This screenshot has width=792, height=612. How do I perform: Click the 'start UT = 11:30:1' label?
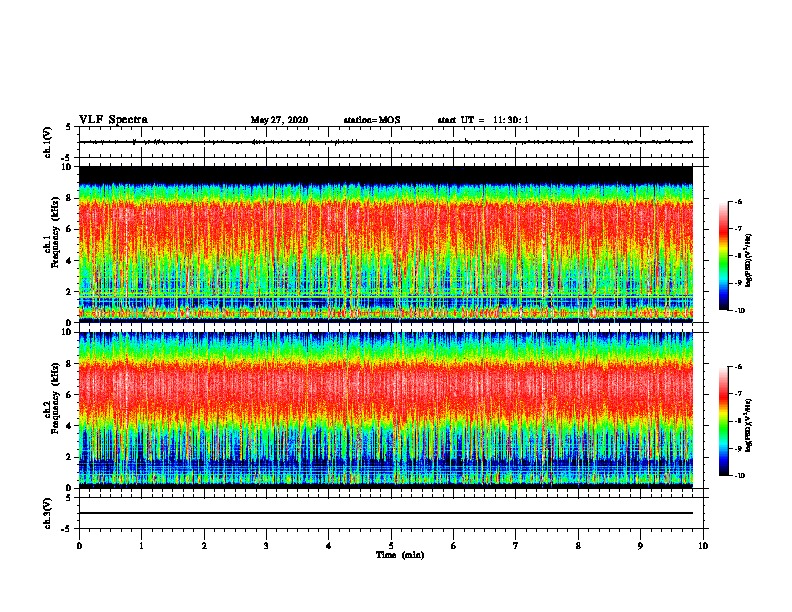pyautogui.click(x=483, y=120)
